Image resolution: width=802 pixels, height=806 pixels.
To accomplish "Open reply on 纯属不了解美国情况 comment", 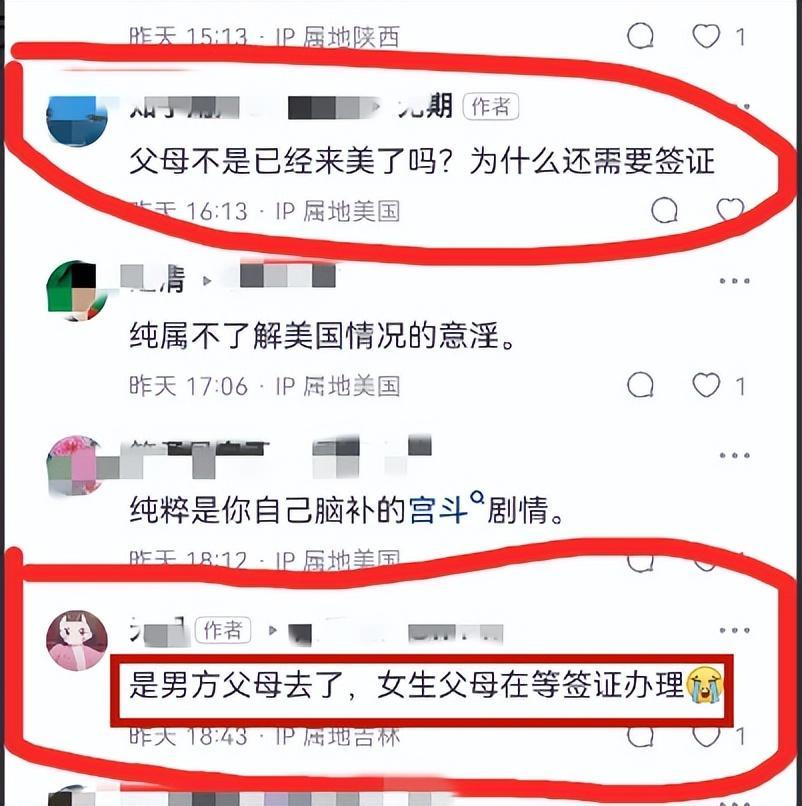I will coord(641,385).
